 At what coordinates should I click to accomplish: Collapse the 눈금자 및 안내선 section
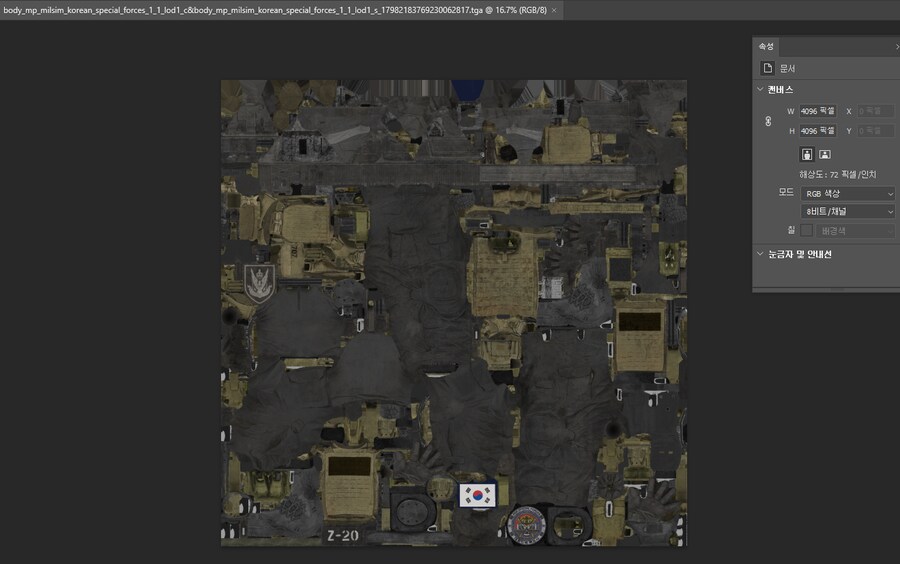coord(760,254)
